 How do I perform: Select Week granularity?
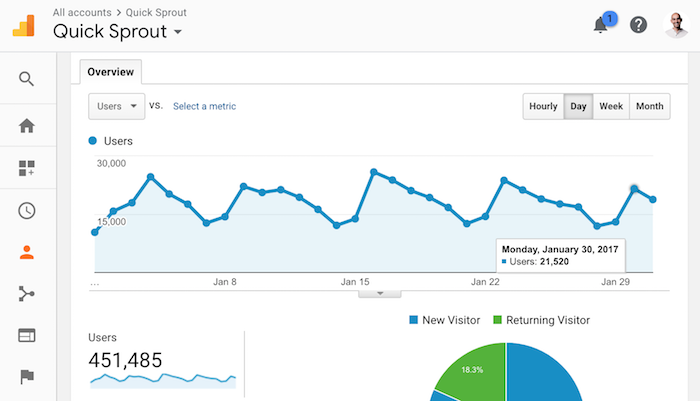coord(611,106)
